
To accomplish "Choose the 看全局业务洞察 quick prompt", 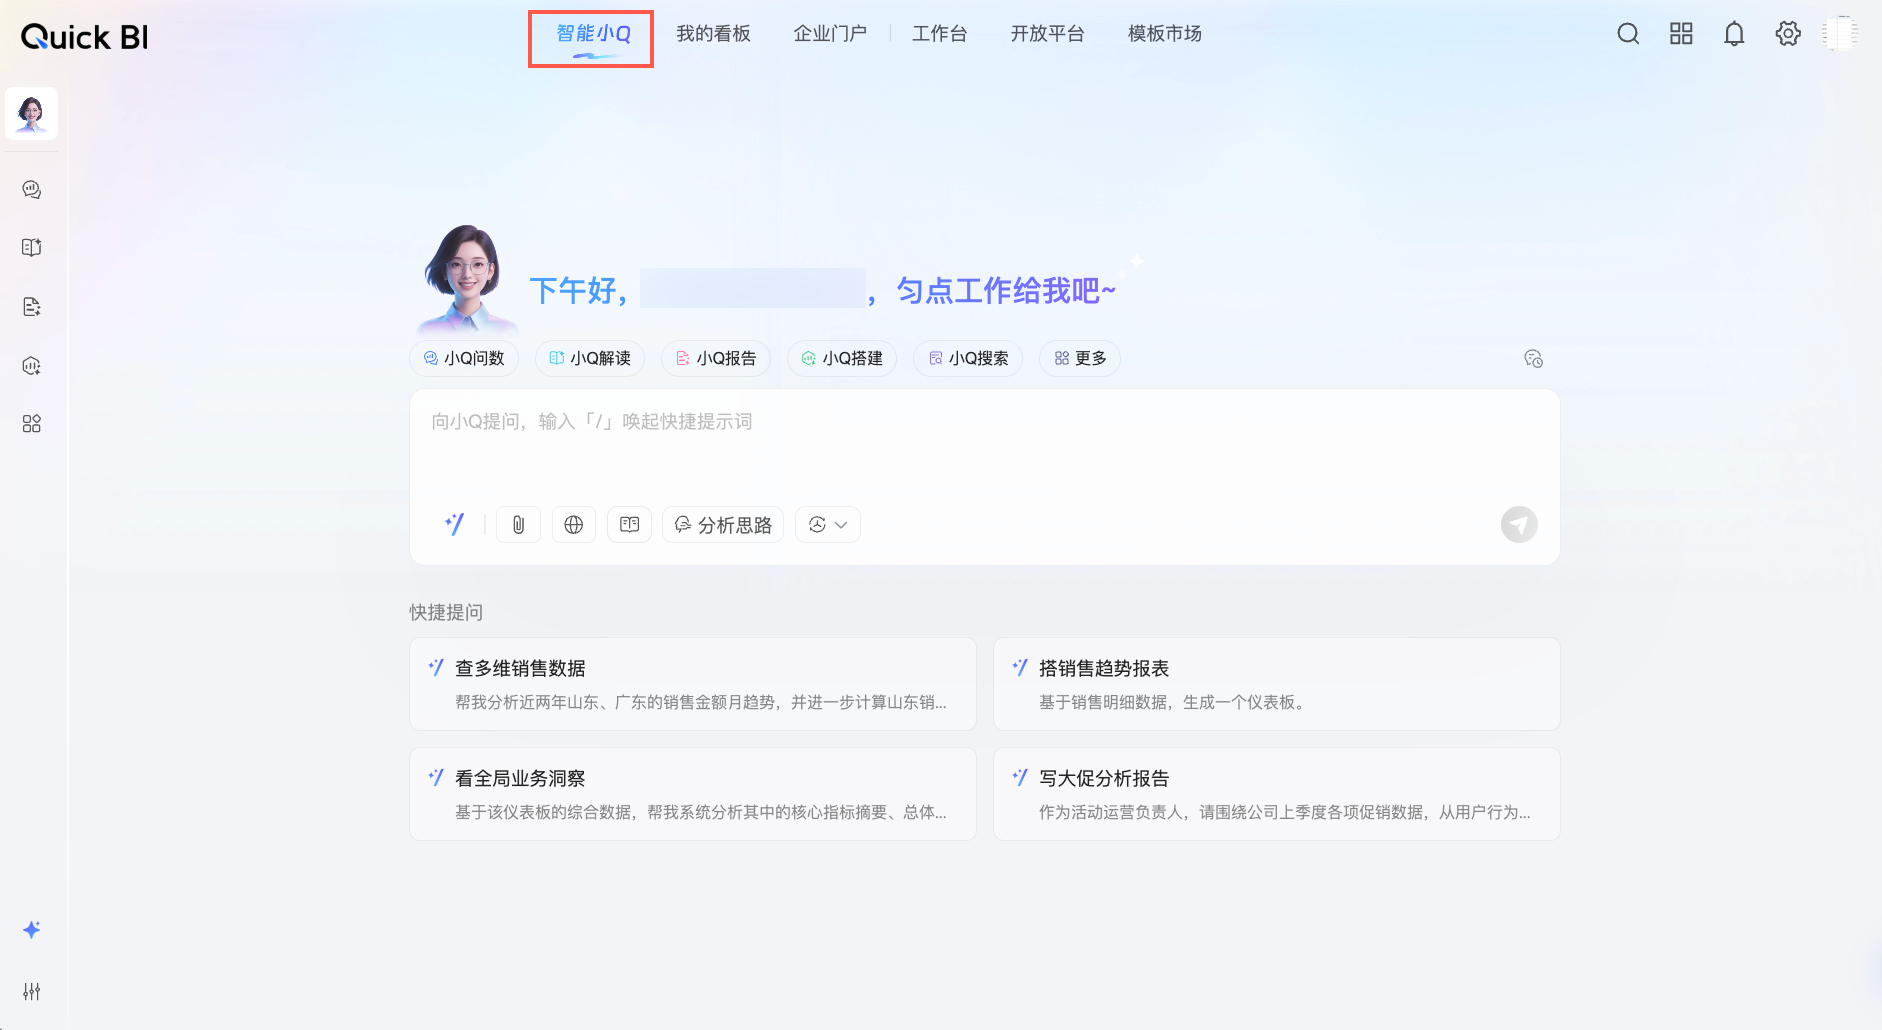I will 693,794.
